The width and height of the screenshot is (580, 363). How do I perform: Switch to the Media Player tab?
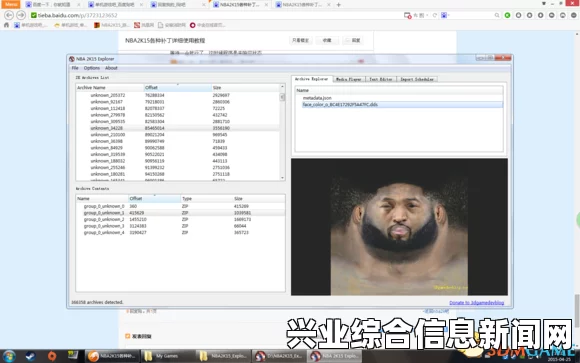point(348,79)
